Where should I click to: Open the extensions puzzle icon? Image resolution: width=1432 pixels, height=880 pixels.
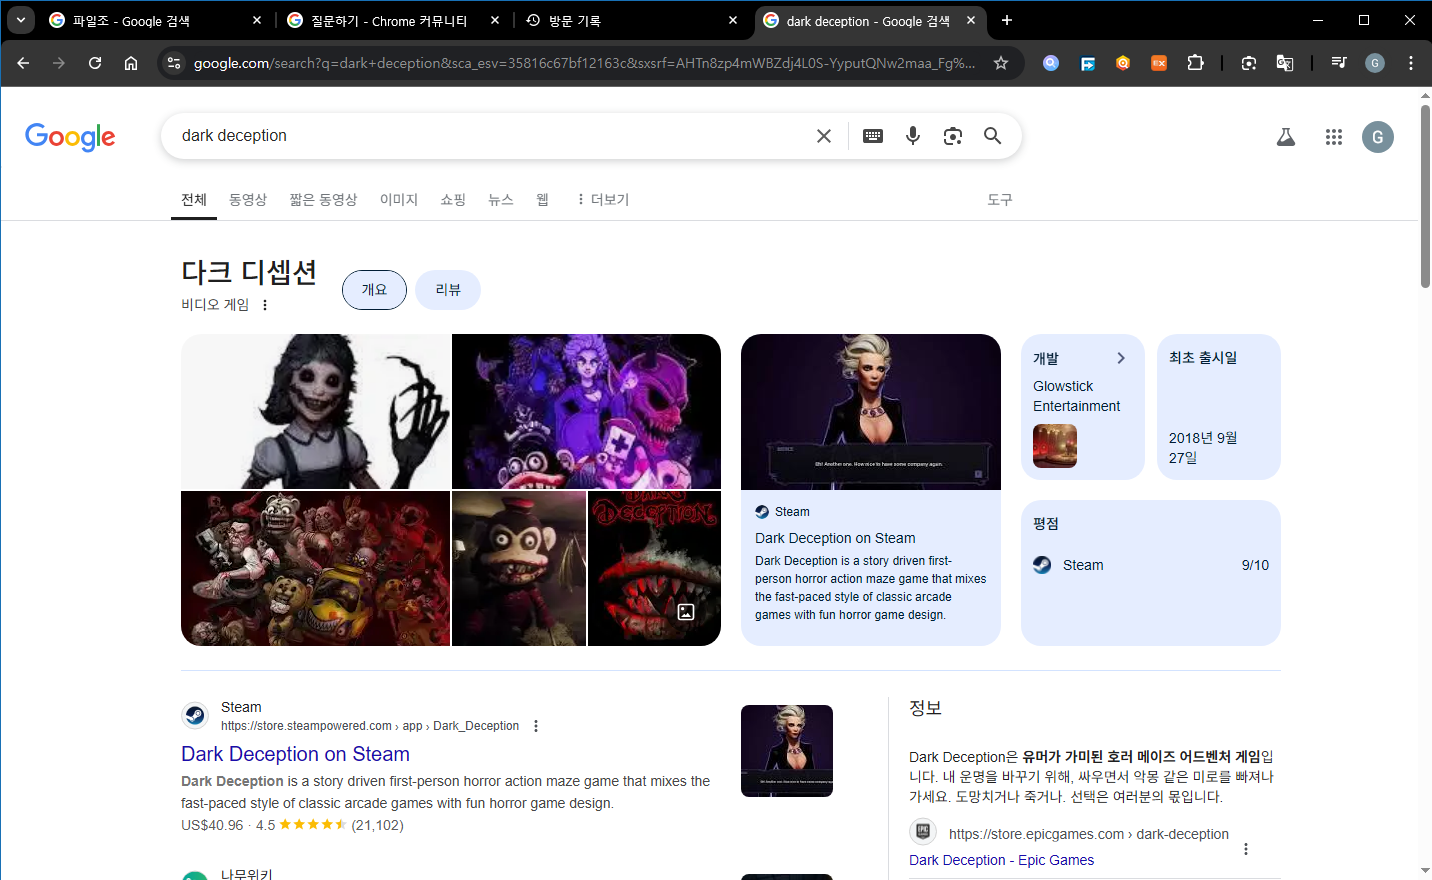(1195, 63)
